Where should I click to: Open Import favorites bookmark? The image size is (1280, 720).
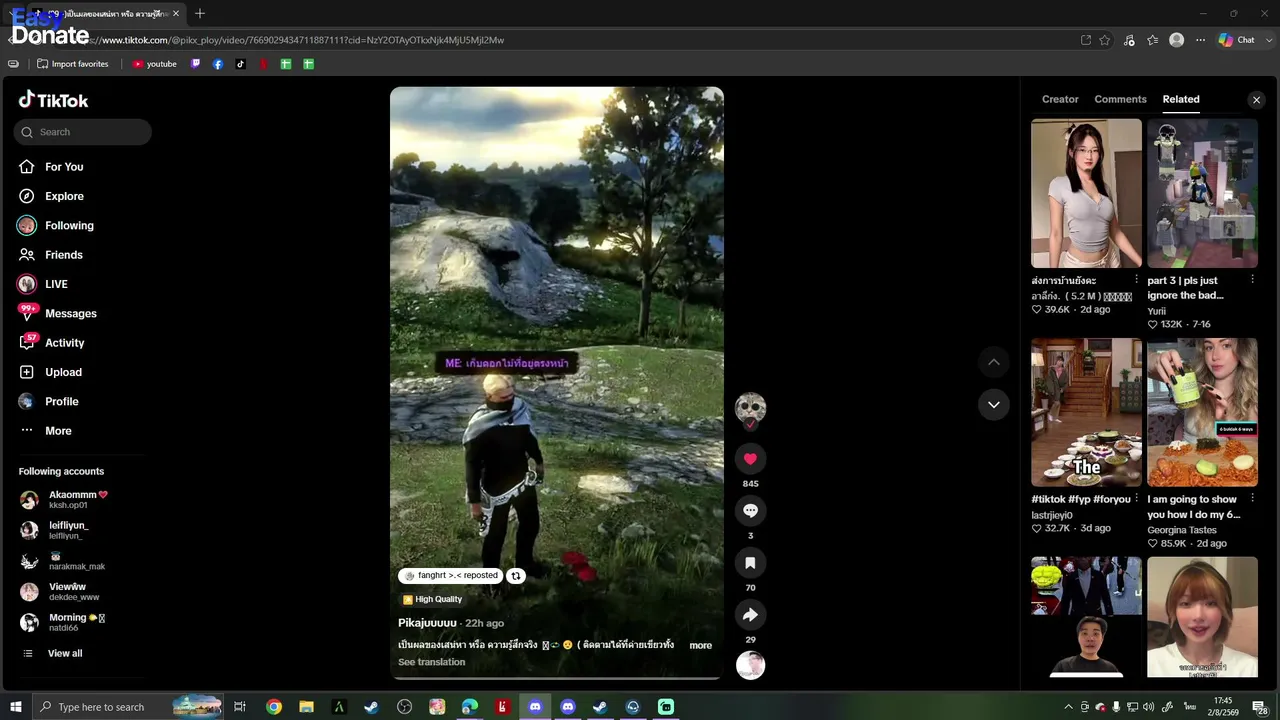(x=72, y=64)
